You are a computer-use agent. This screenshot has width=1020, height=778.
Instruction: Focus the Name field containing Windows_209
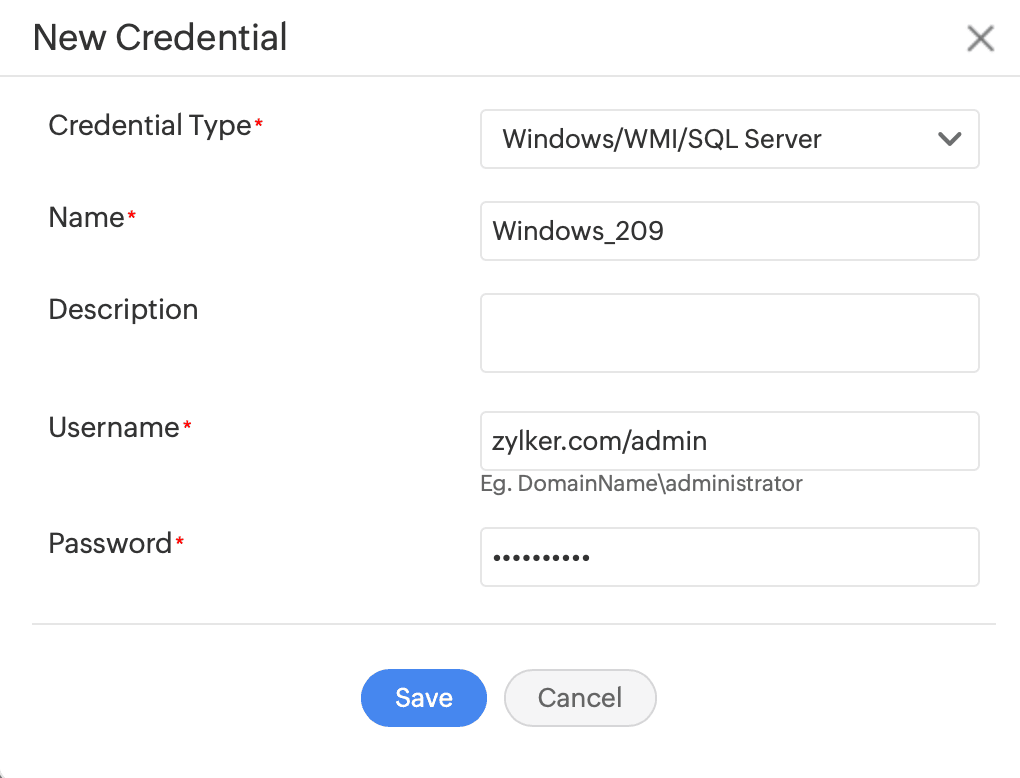729,231
